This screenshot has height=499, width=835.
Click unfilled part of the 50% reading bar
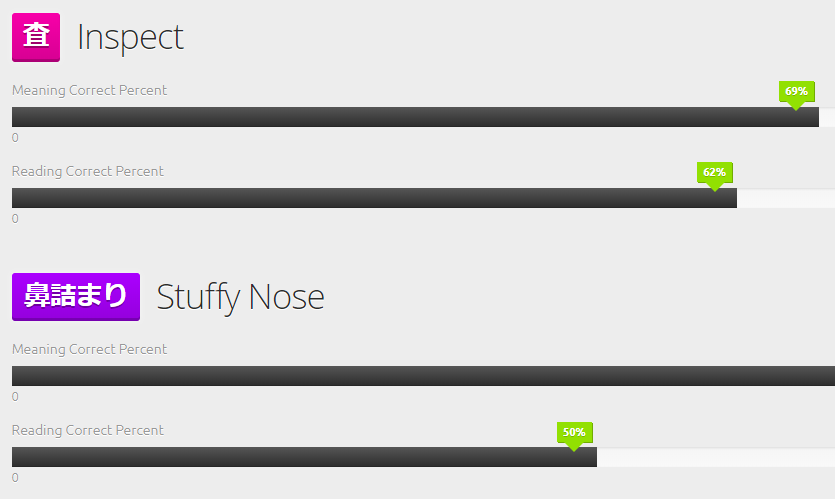click(x=716, y=457)
